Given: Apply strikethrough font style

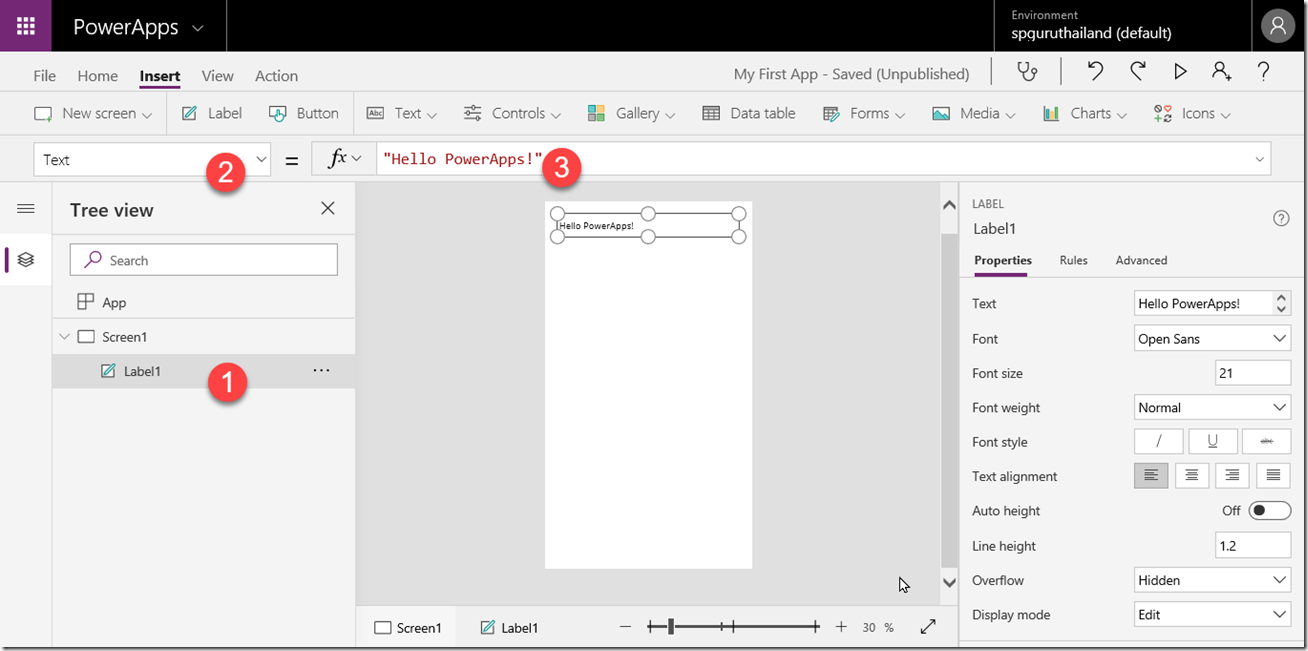Looking at the screenshot, I should pyautogui.click(x=1266, y=442).
